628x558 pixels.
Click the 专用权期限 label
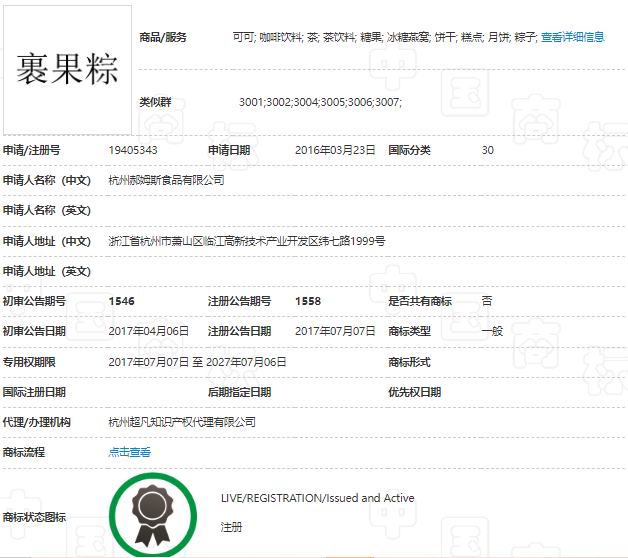tap(29, 362)
